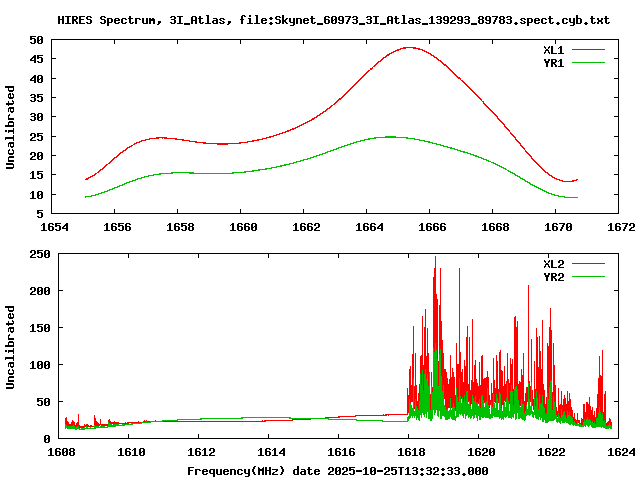
Task: Click the 1672 tick label on upper x-axis
Action: point(621,227)
